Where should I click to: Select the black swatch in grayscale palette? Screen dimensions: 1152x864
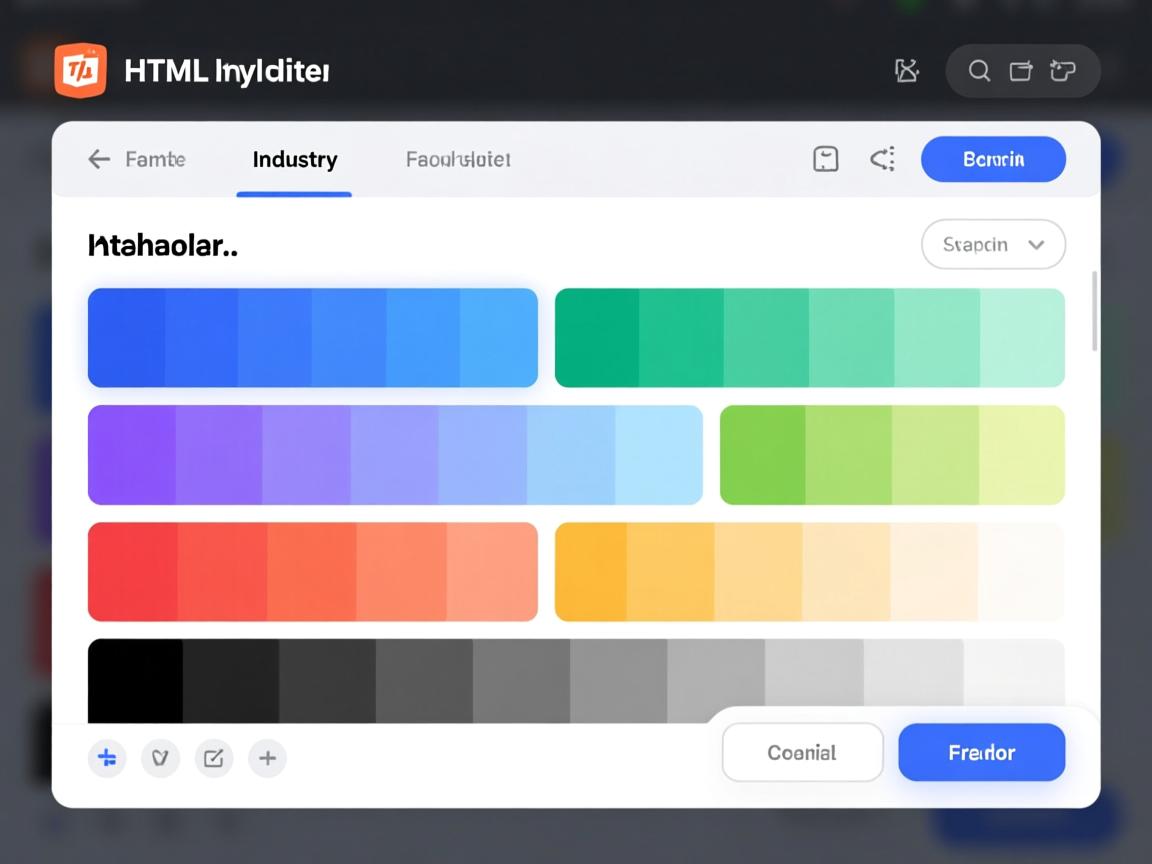[x=135, y=680]
